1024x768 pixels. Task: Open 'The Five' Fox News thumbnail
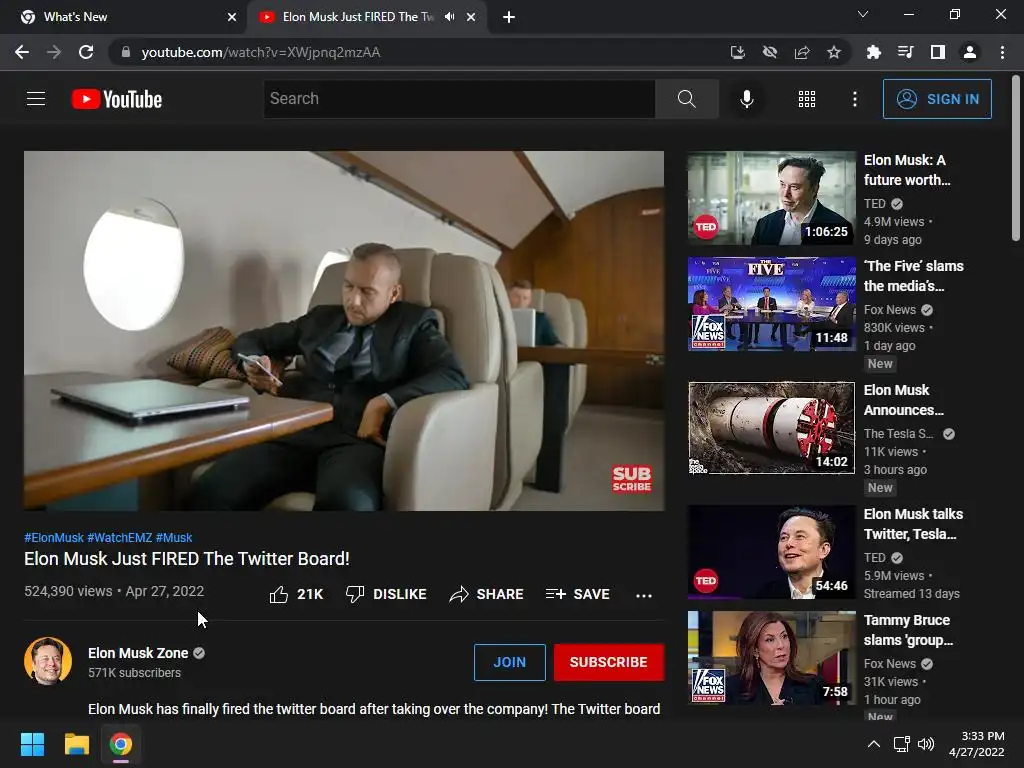(x=771, y=304)
